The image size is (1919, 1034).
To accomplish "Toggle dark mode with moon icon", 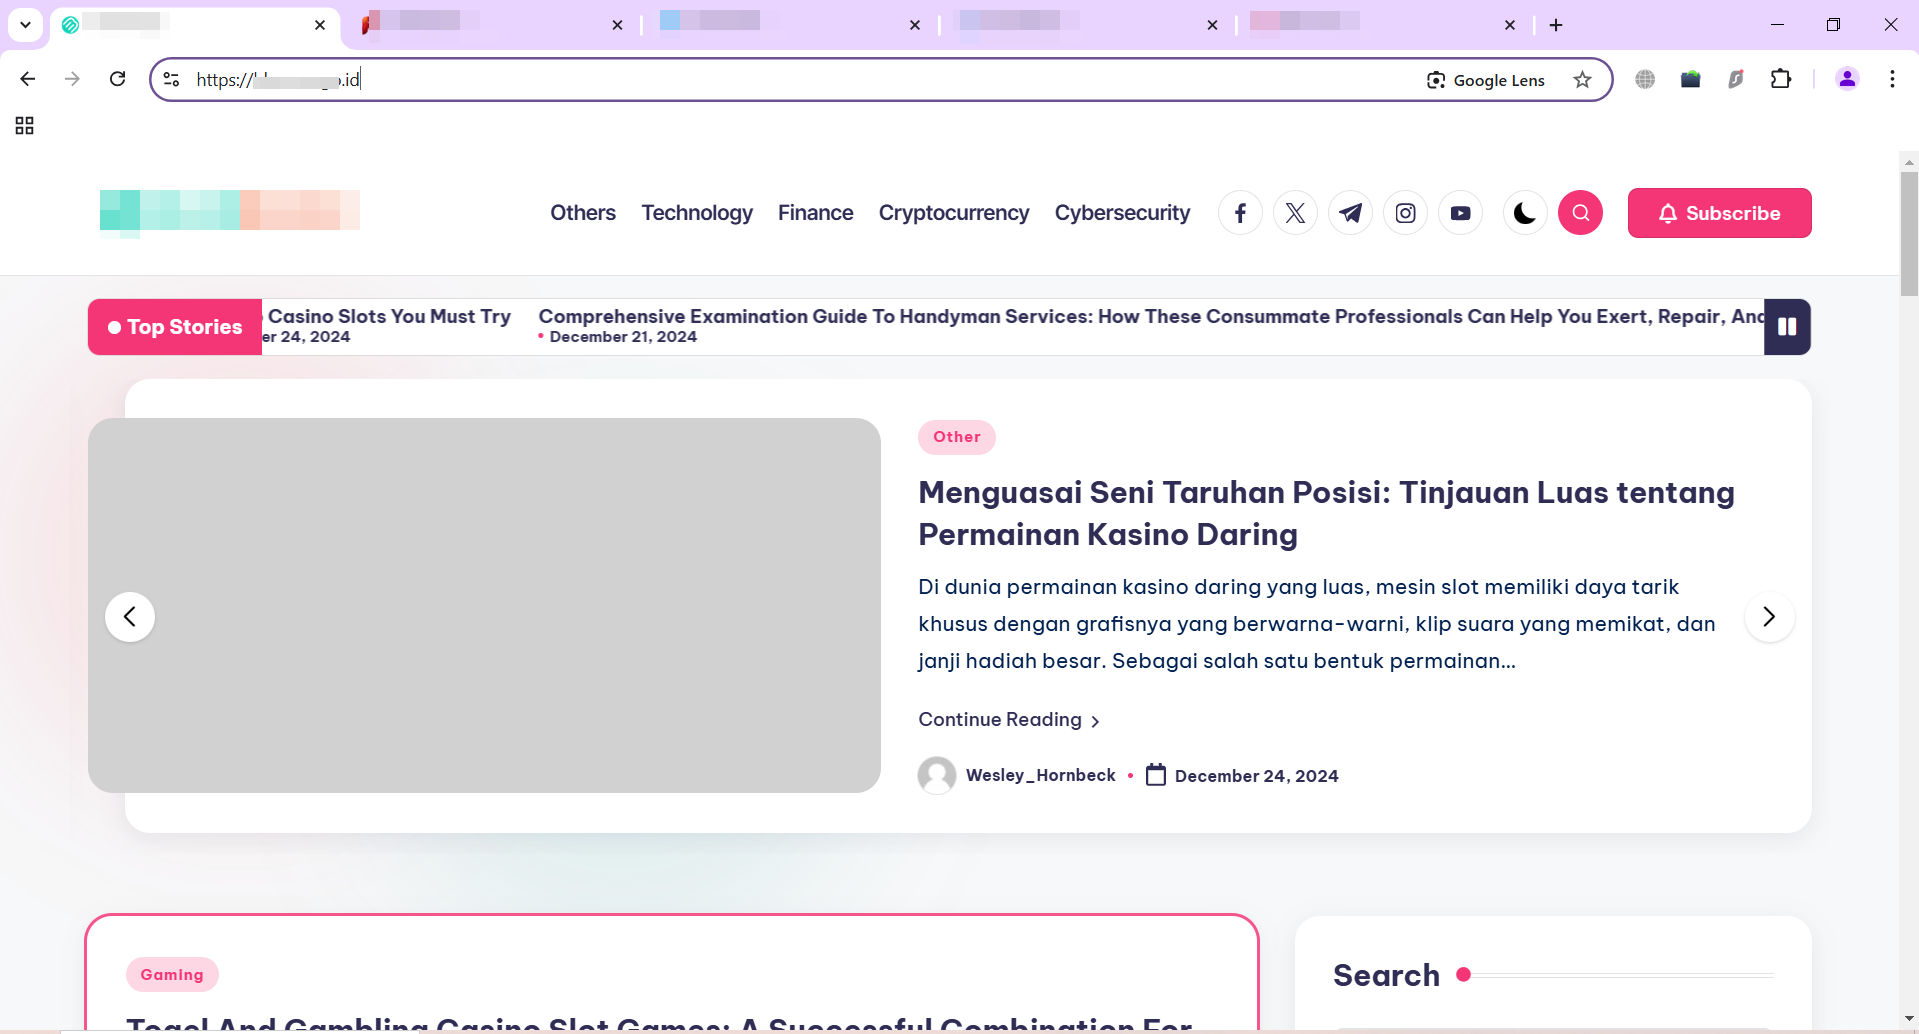I will (1525, 213).
